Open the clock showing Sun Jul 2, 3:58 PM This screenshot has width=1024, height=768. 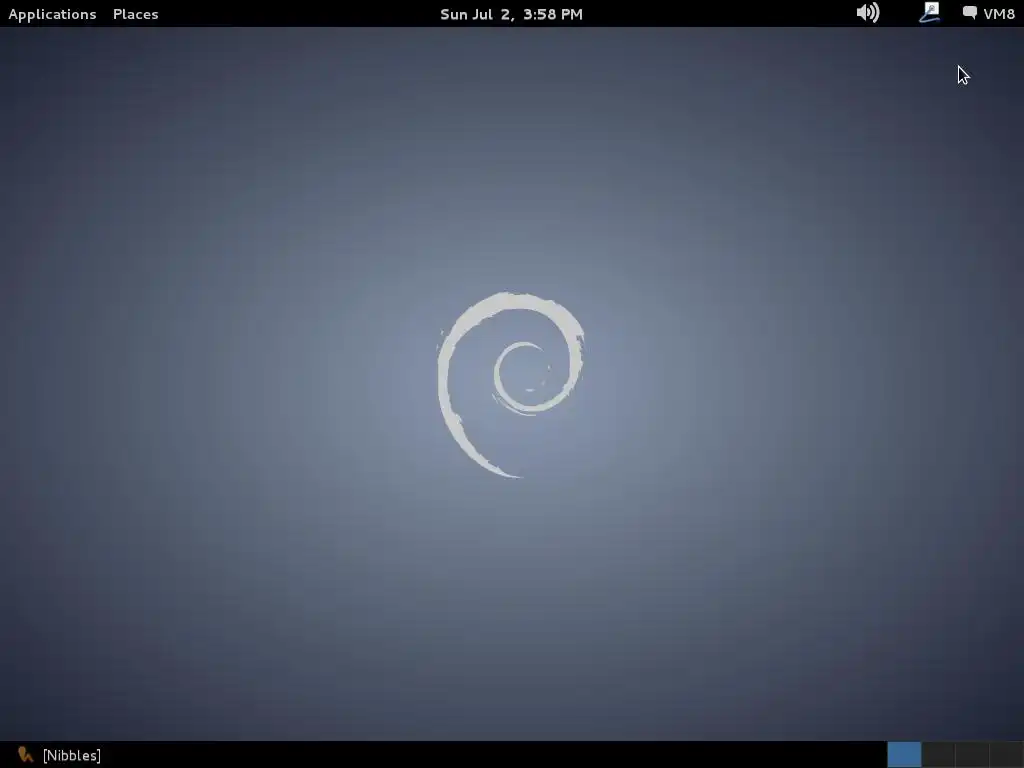(x=511, y=14)
